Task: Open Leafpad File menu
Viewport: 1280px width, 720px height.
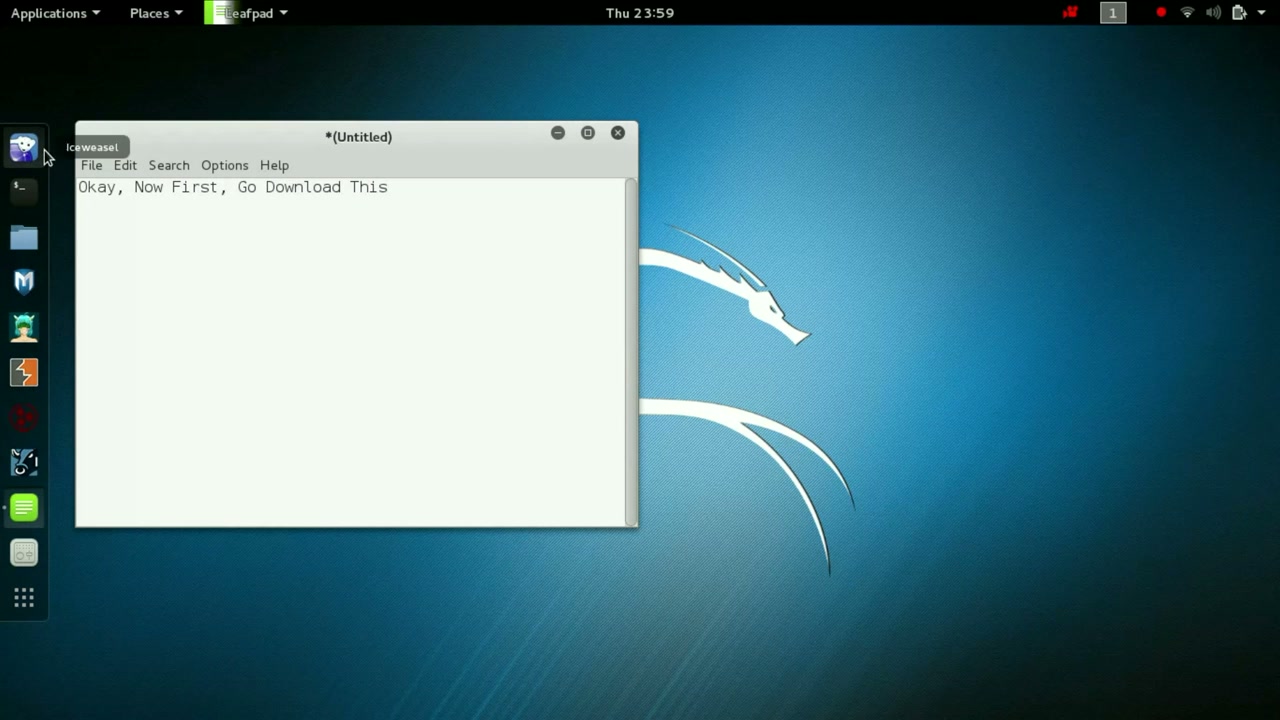Action: pyautogui.click(x=91, y=165)
